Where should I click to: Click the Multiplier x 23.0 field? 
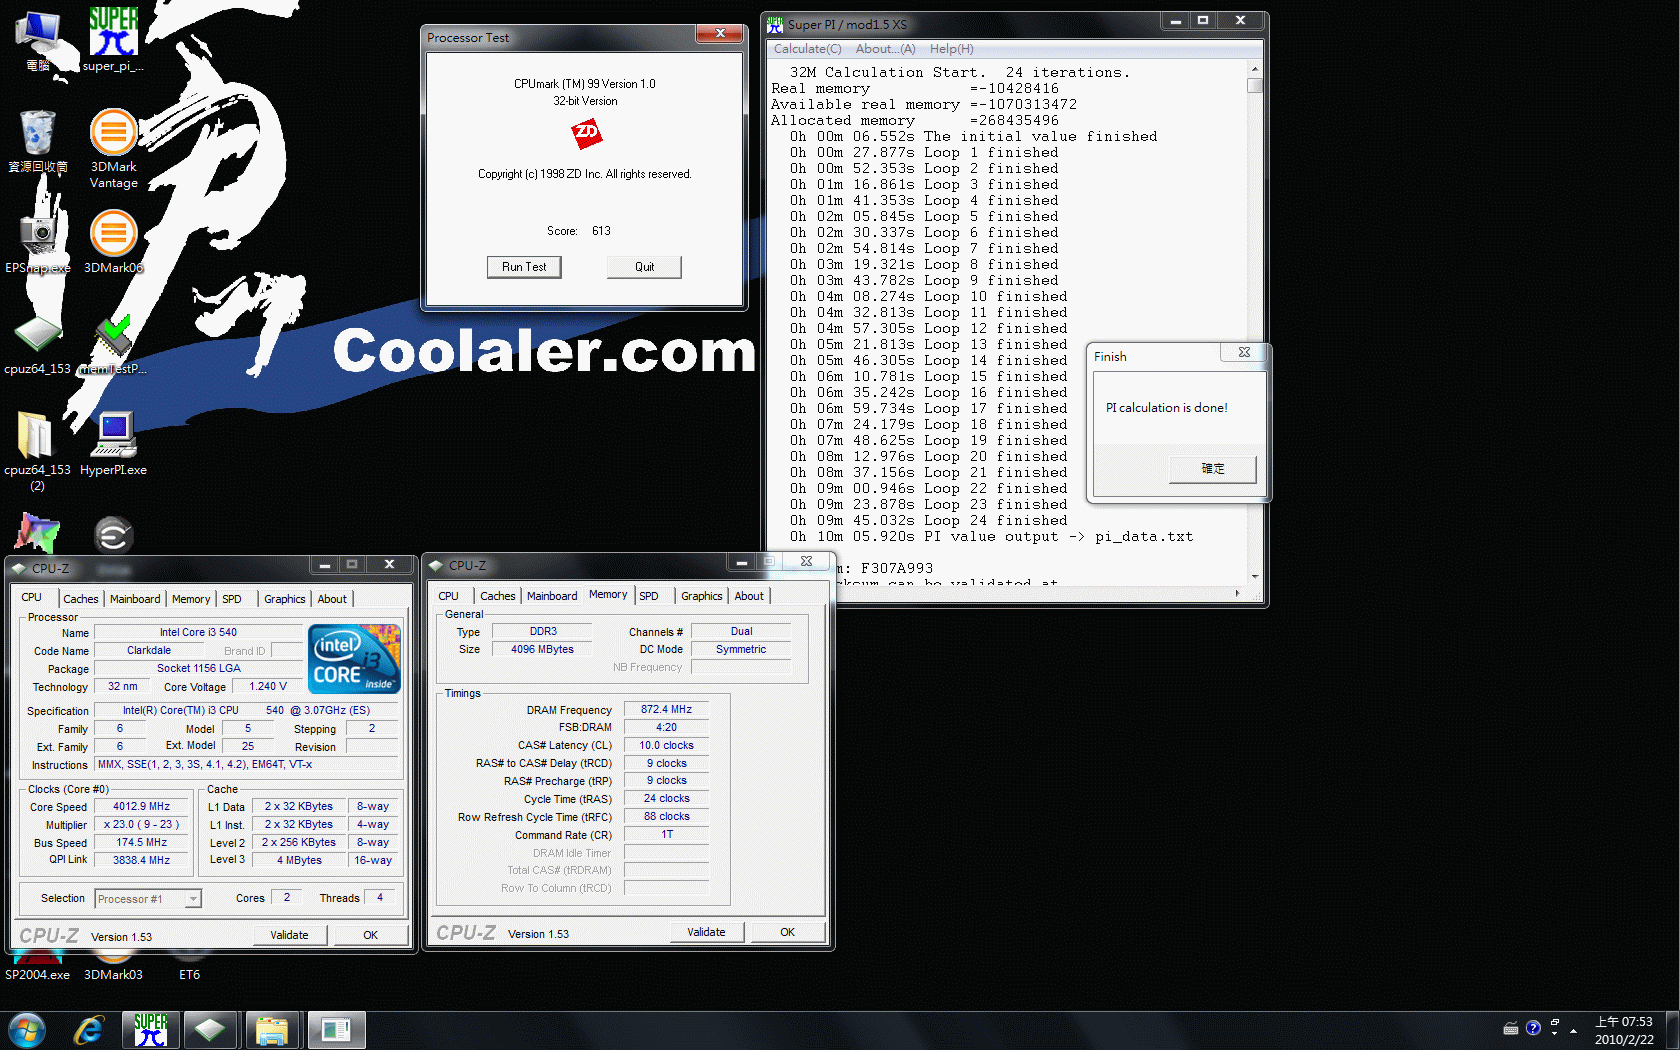coord(142,825)
